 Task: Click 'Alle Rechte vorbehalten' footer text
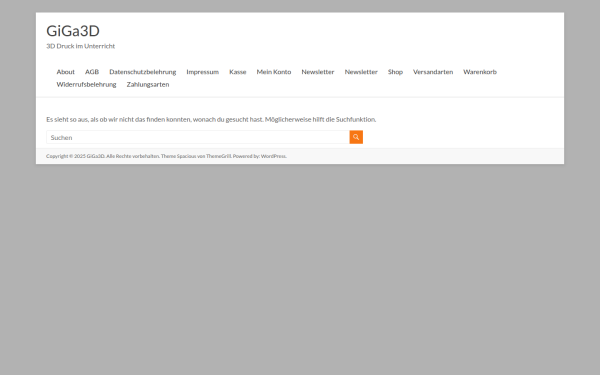point(132,156)
